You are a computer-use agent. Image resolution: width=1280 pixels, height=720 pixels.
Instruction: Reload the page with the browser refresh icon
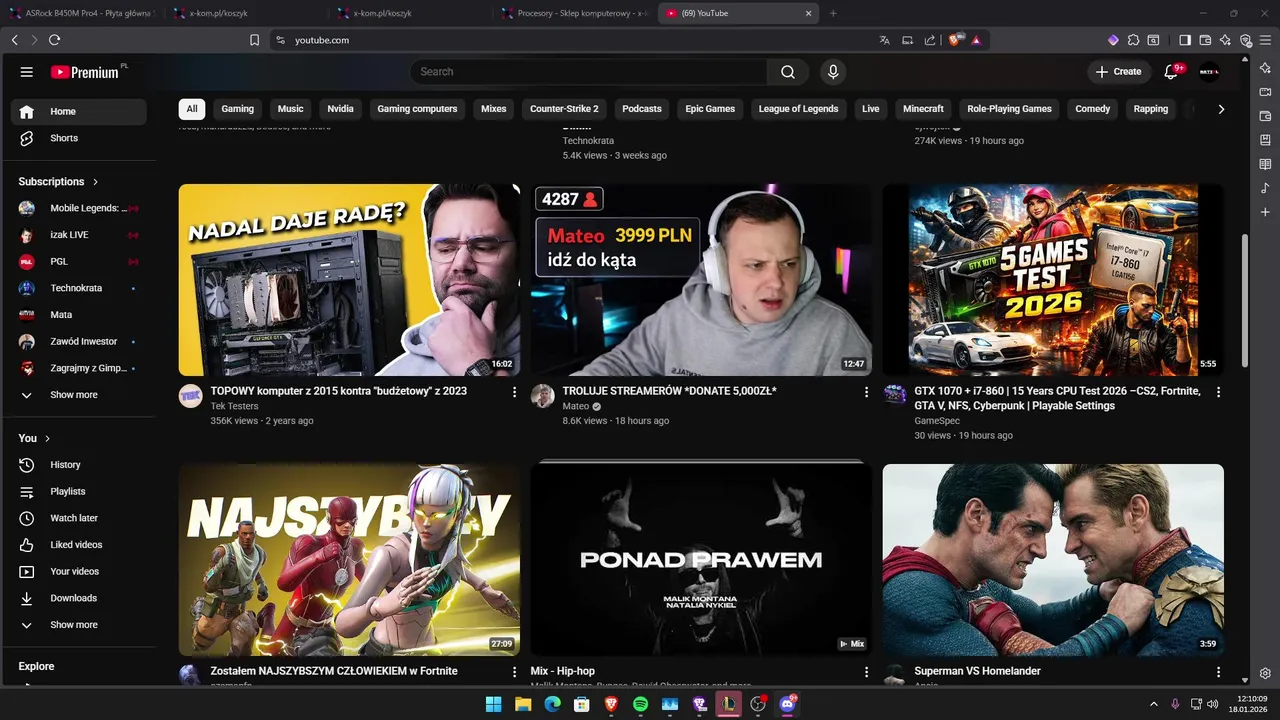click(54, 40)
